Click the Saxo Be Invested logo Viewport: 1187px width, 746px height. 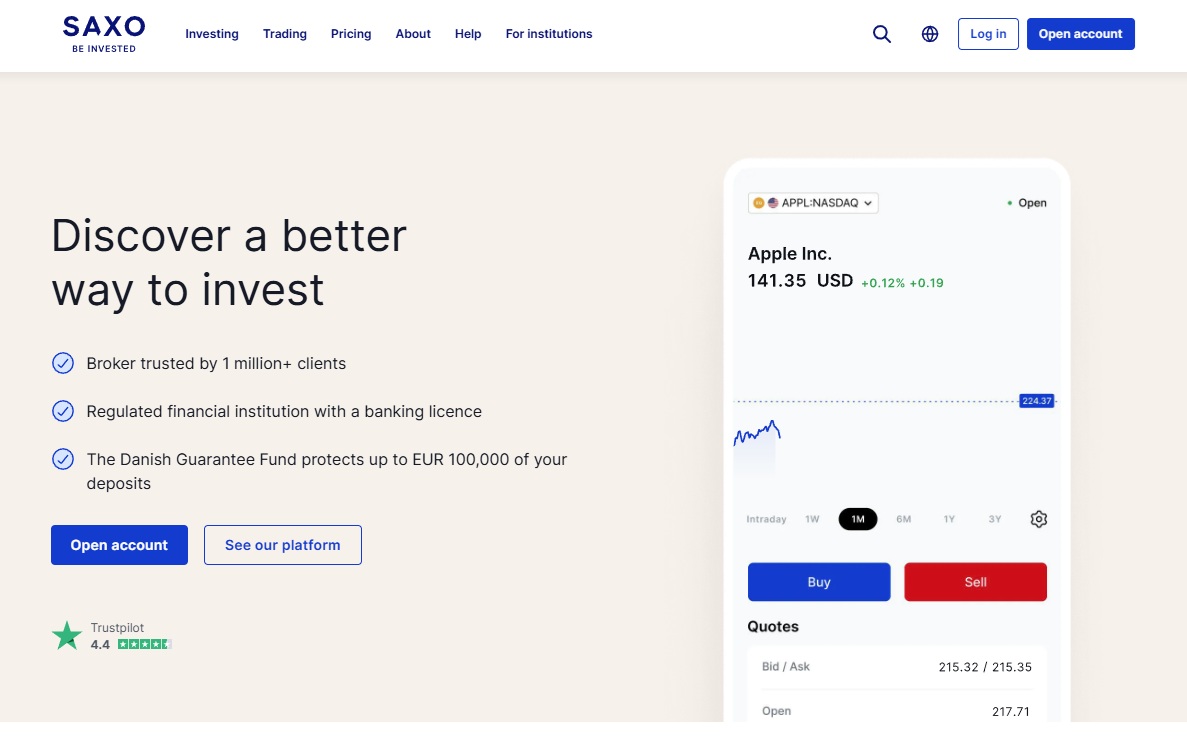[104, 34]
